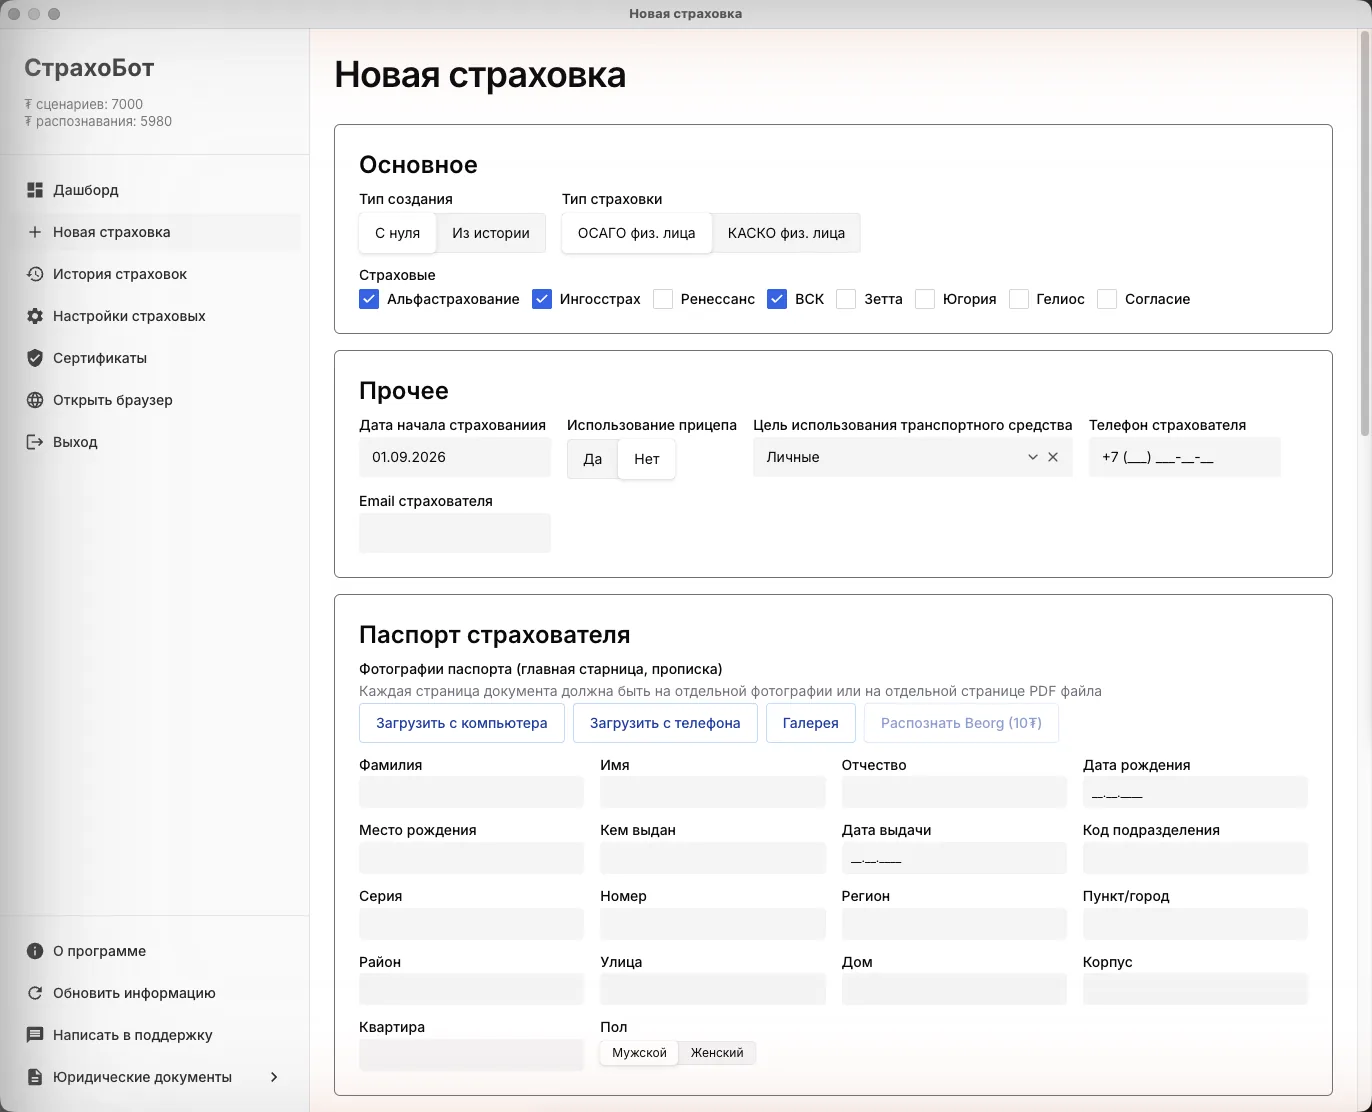Click Загрузить с телефона button
Screen dimensions: 1372x1112
coord(665,723)
